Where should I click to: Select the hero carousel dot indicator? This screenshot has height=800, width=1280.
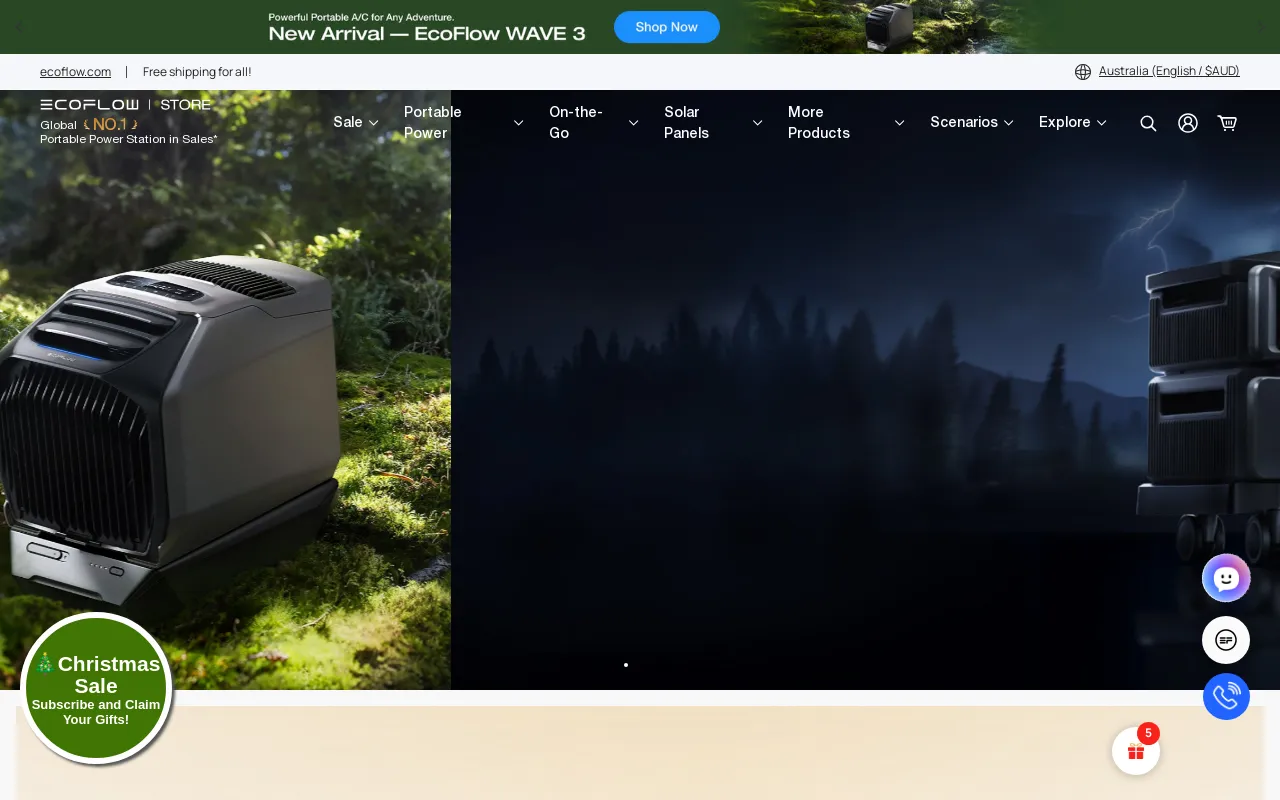tap(626, 665)
